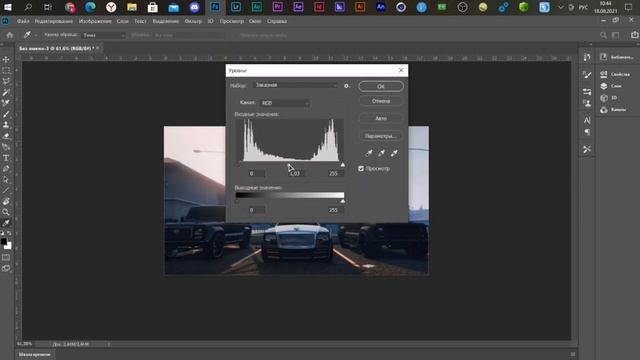640x360 pixels.
Task: Toggle Quick Mask mode icon
Action: [6, 258]
